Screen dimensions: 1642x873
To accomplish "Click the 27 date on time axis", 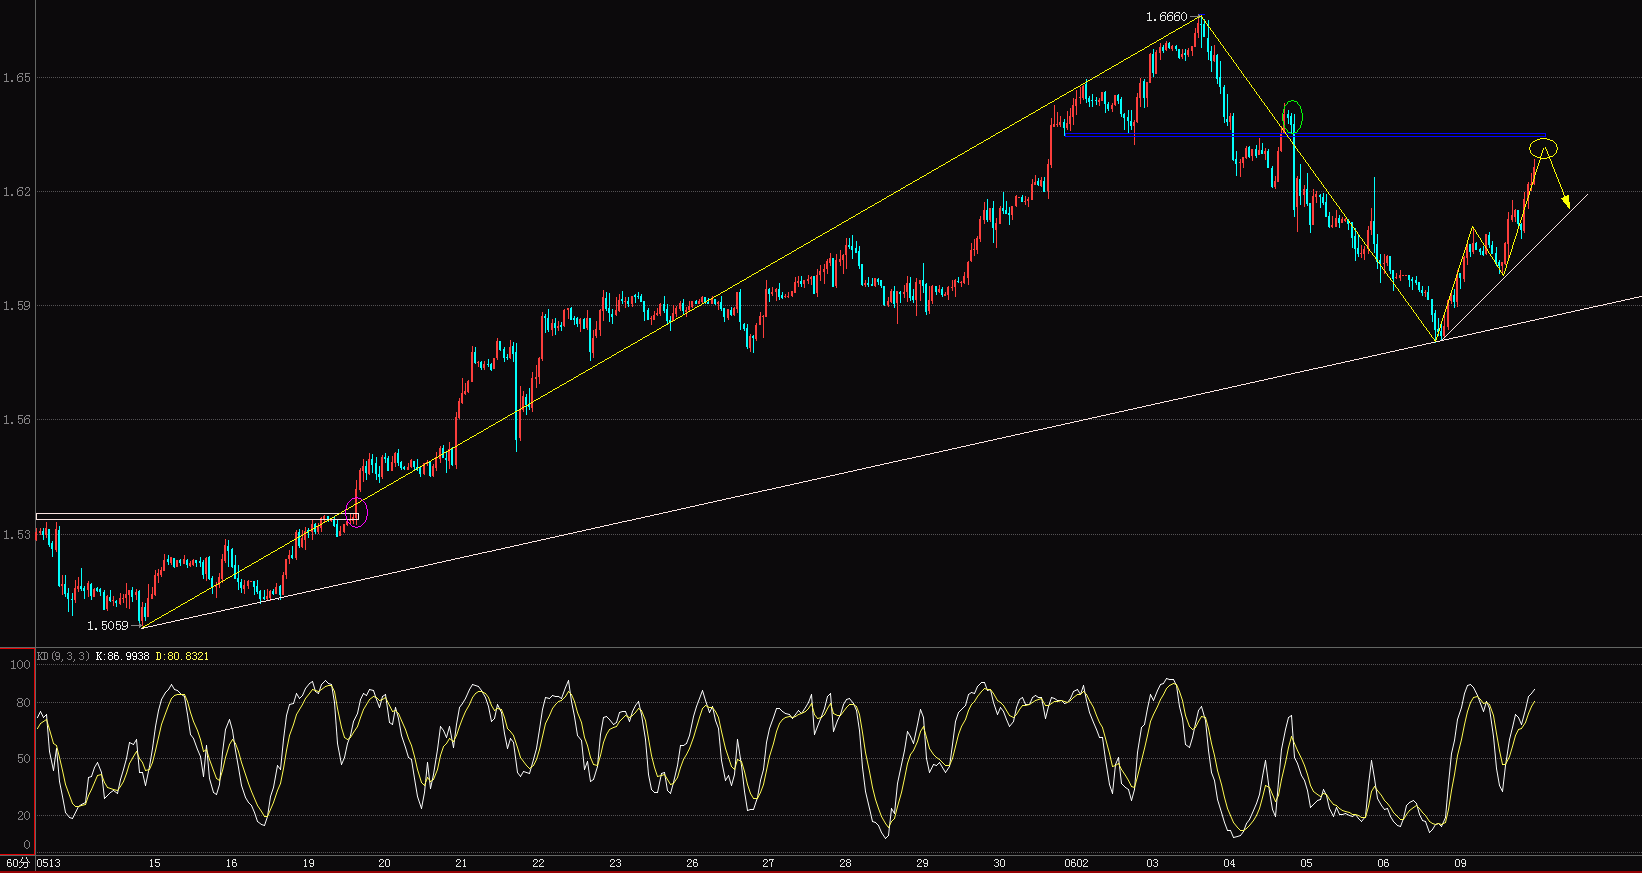I will [768, 863].
